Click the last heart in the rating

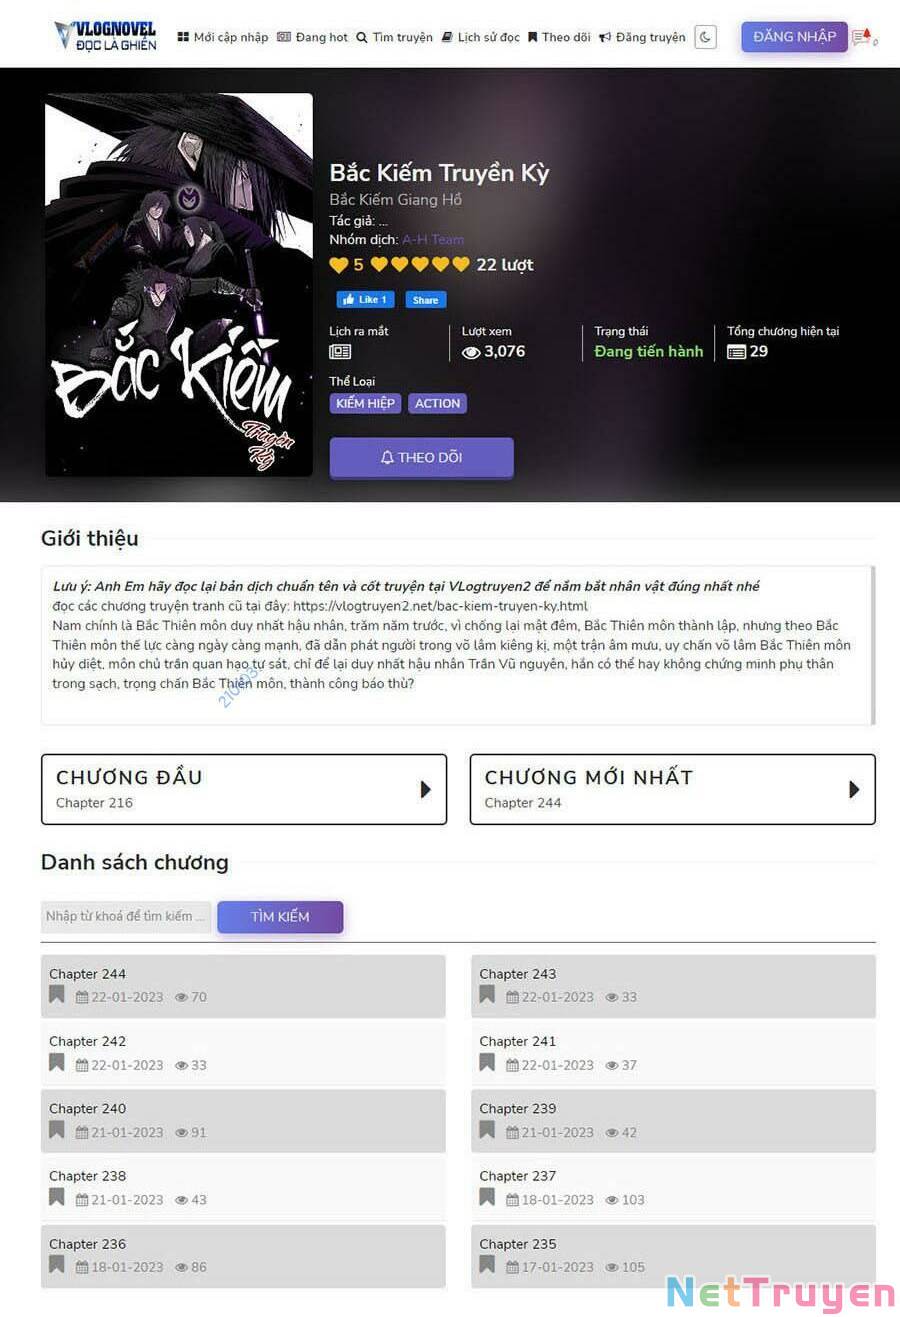pos(460,264)
